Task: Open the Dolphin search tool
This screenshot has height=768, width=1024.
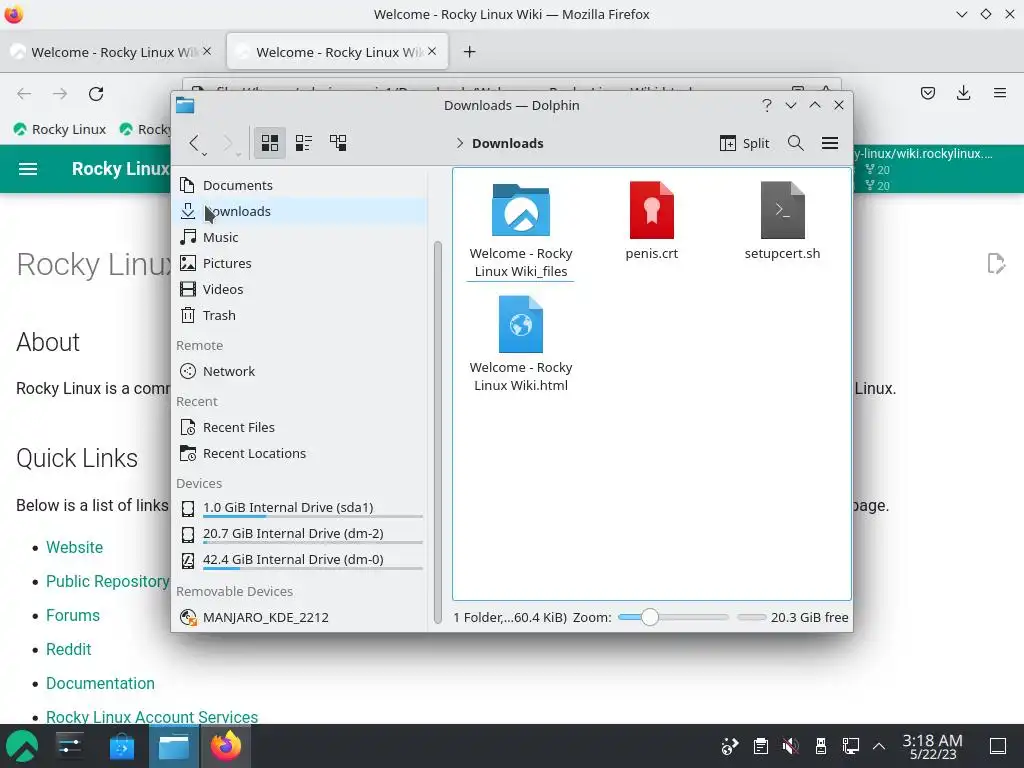Action: click(x=795, y=143)
